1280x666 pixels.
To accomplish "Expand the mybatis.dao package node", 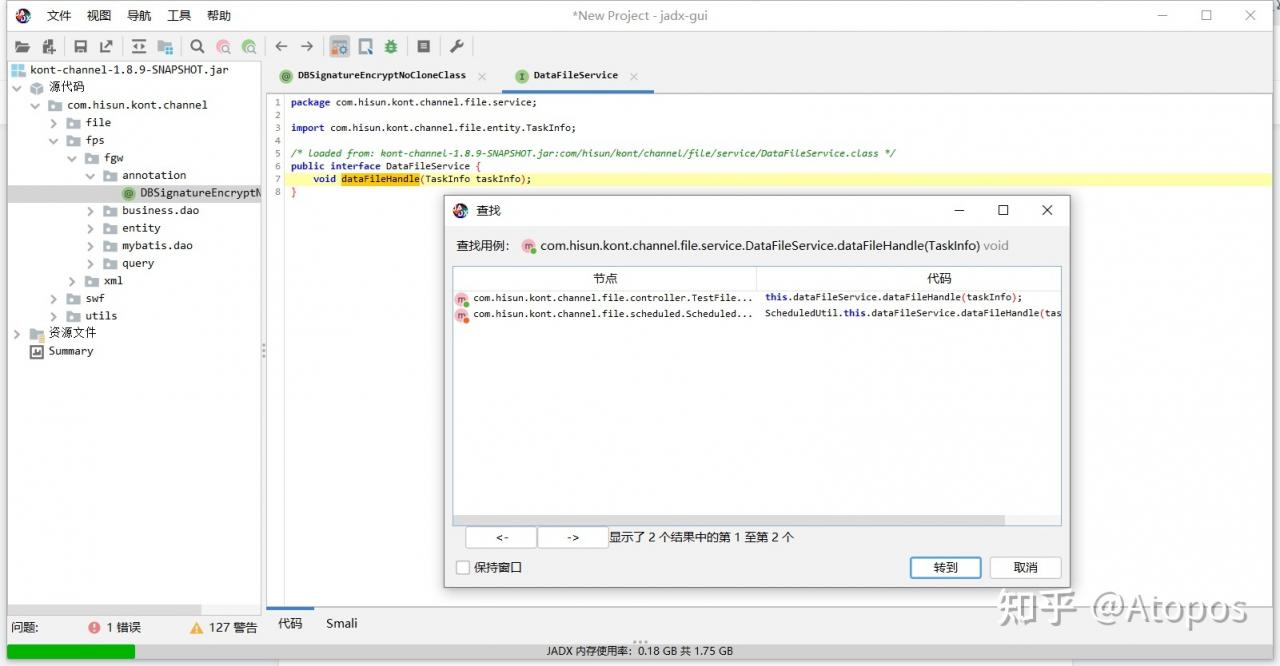I will [90, 246].
